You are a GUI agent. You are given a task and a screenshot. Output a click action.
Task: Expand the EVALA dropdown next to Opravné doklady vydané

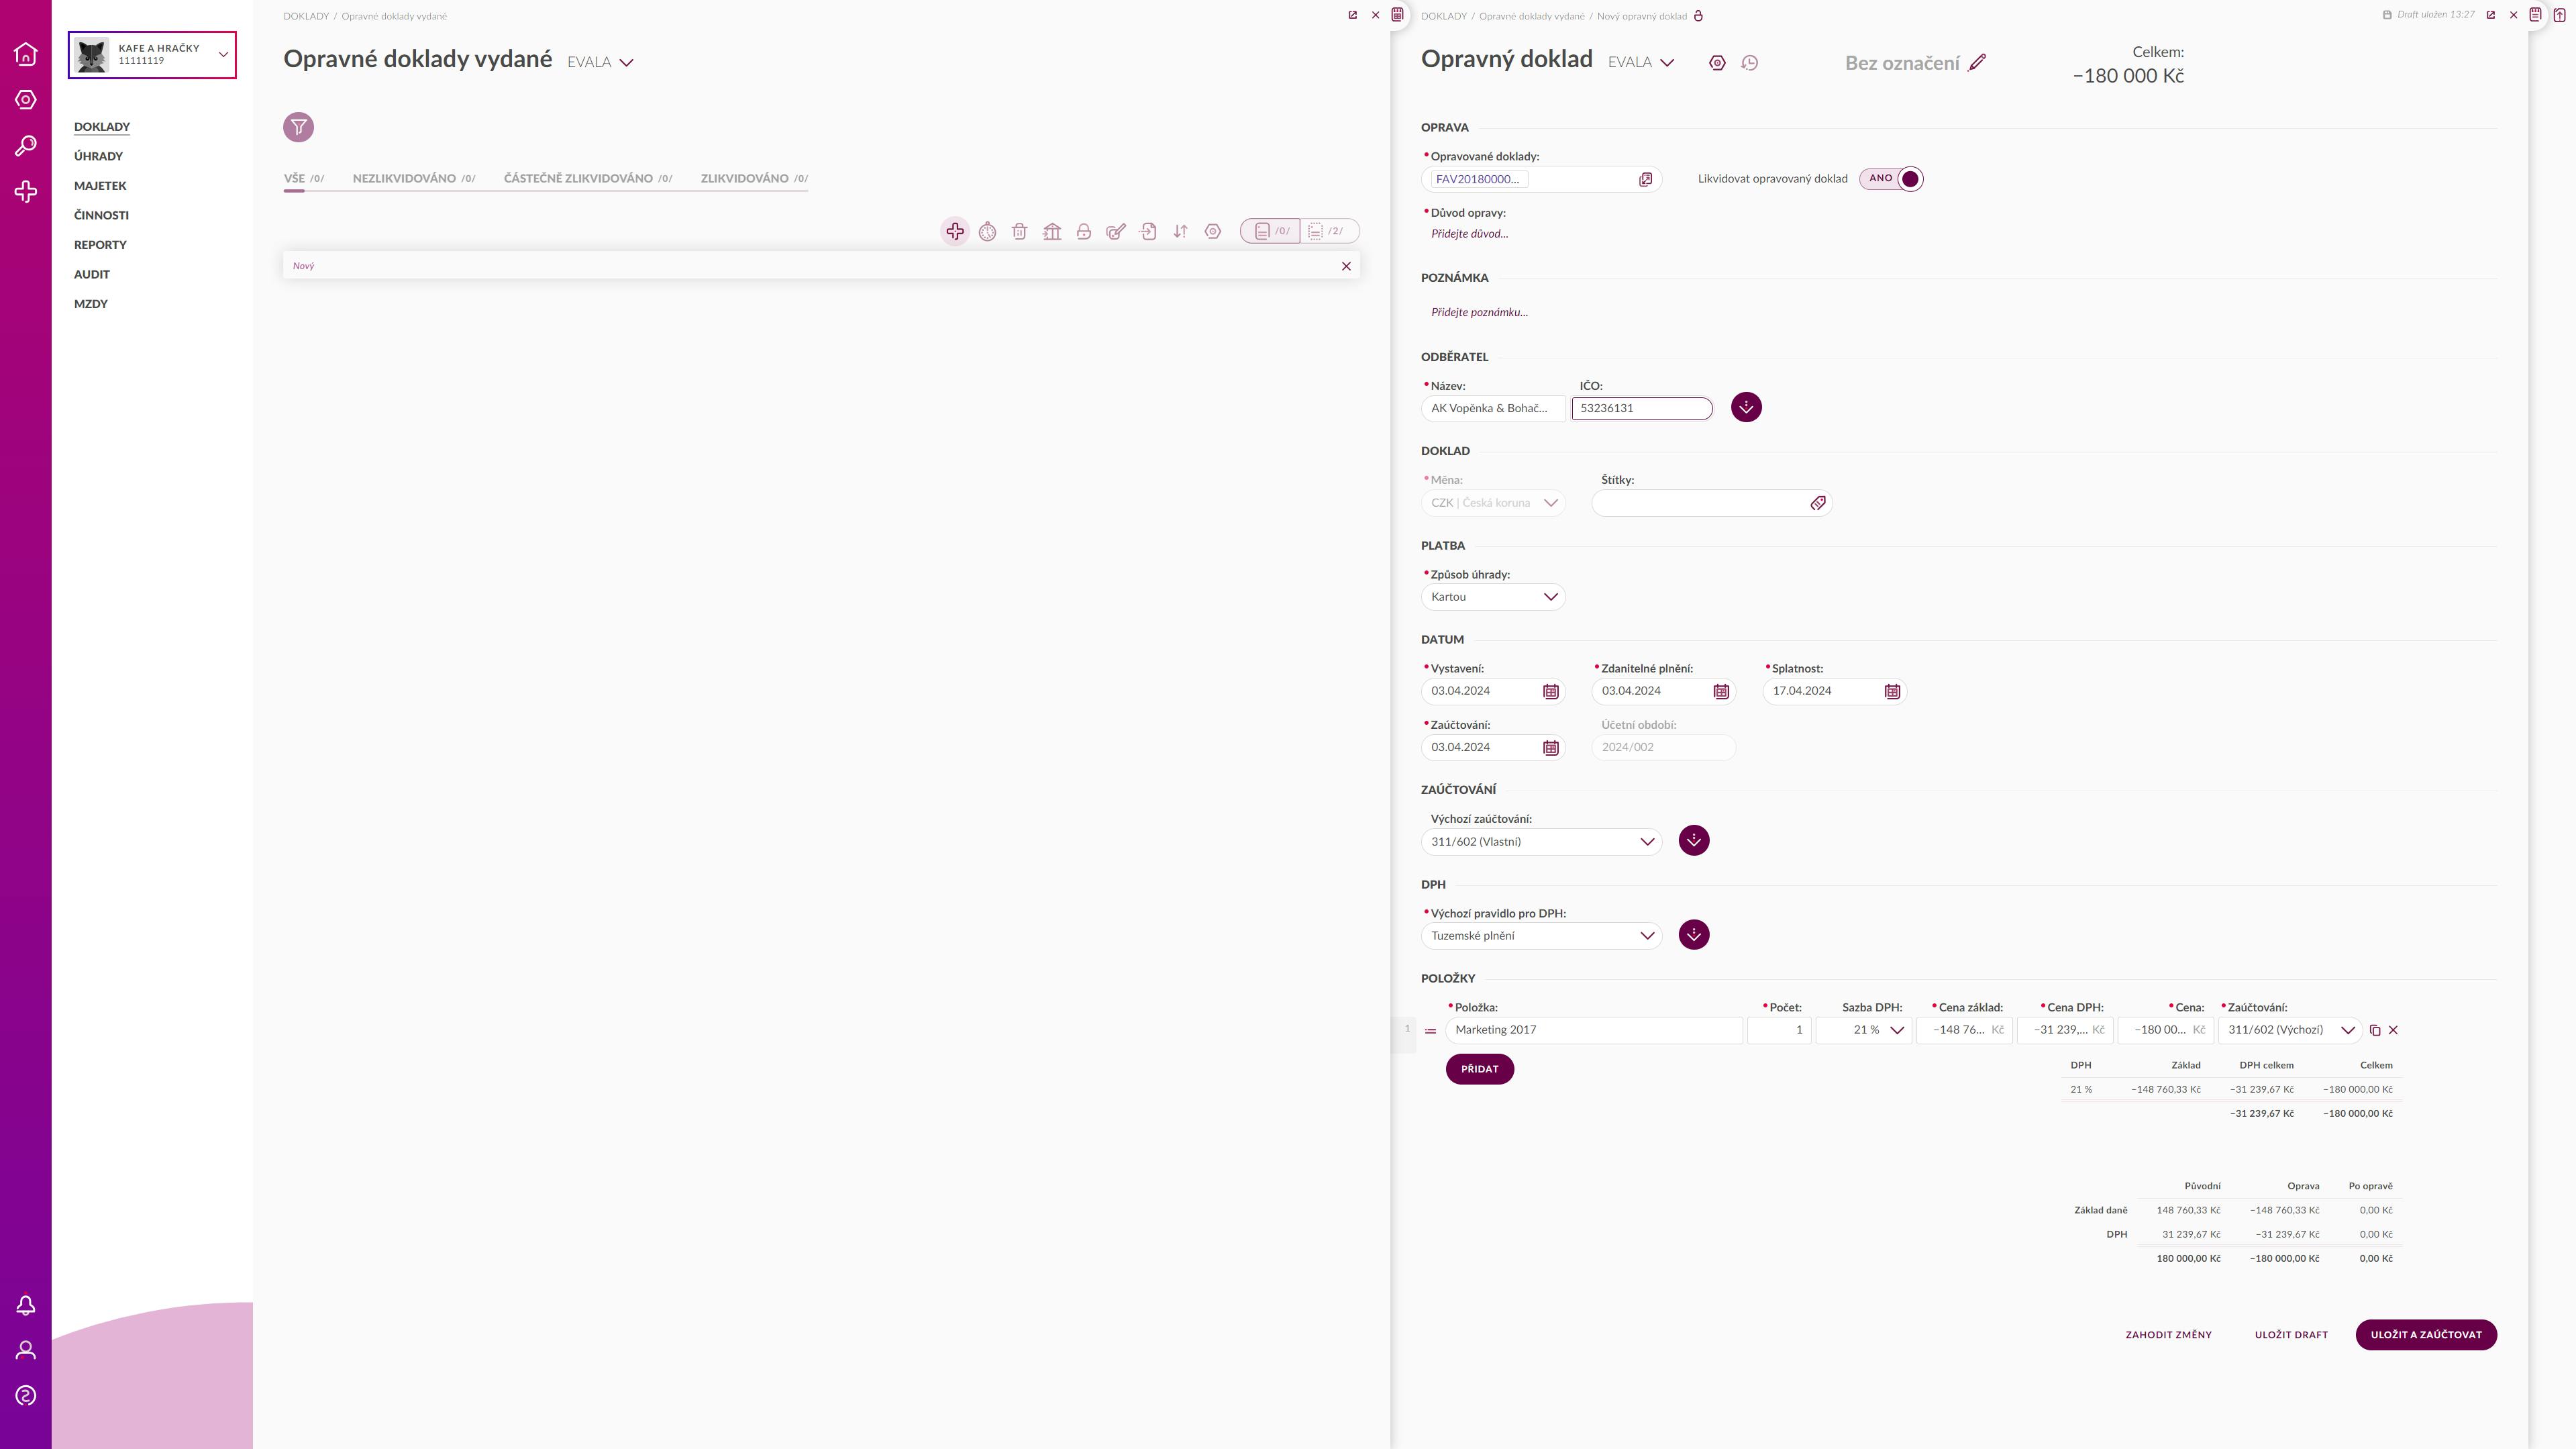coord(600,62)
